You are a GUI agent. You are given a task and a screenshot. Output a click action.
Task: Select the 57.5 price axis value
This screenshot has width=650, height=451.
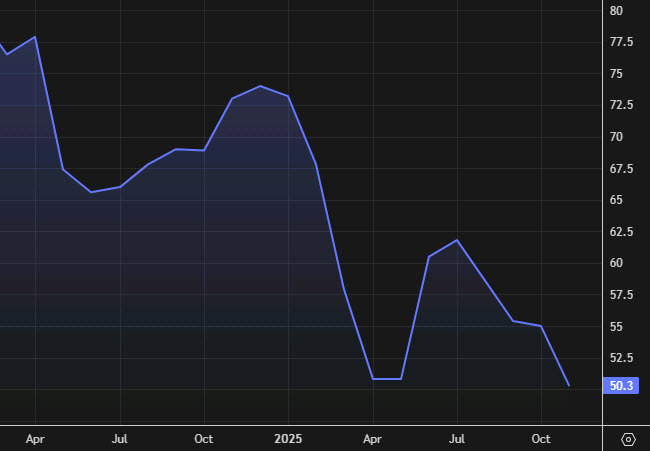pyautogui.click(x=621, y=295)
